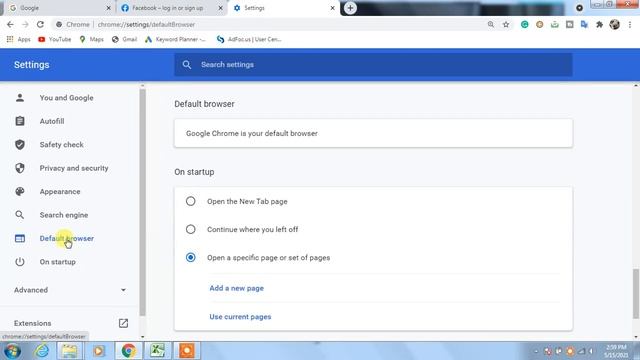This screenshot has width=640, height=360.
Task: Select Open a specific page or set of pages
Action: [x=191, y=258]
